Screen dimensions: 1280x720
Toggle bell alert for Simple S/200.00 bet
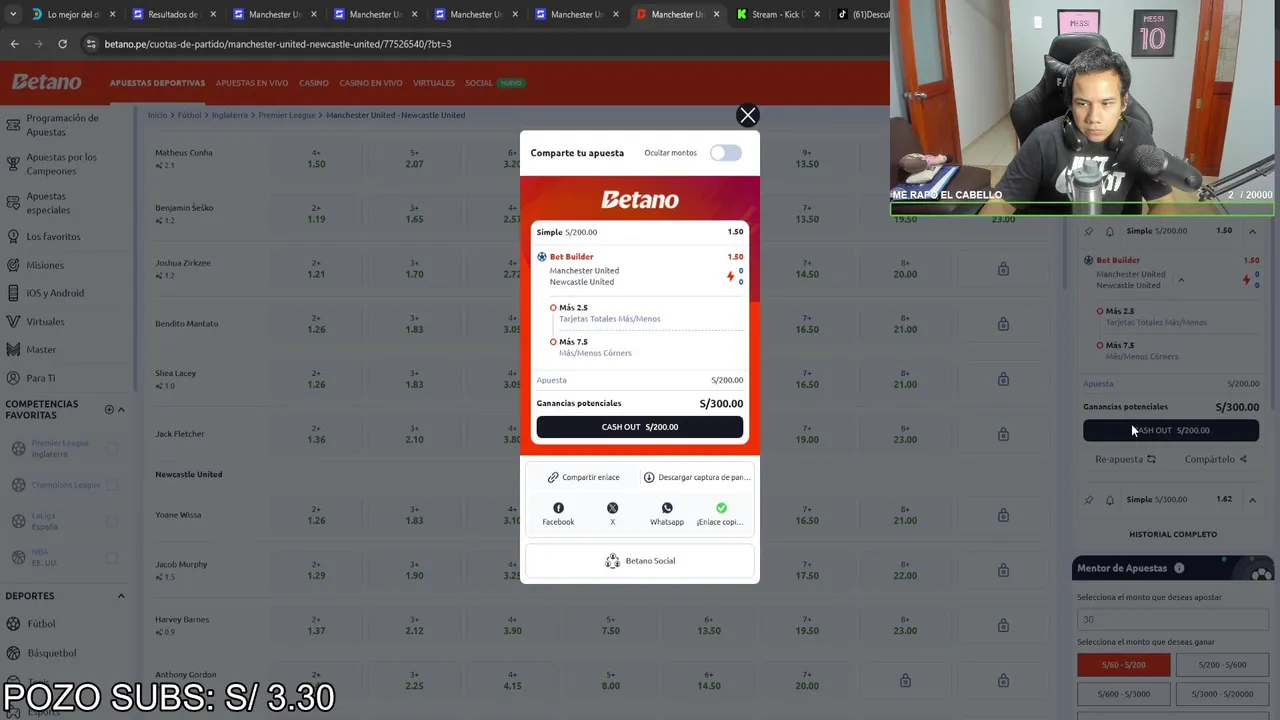click(x=1109, y=231)
